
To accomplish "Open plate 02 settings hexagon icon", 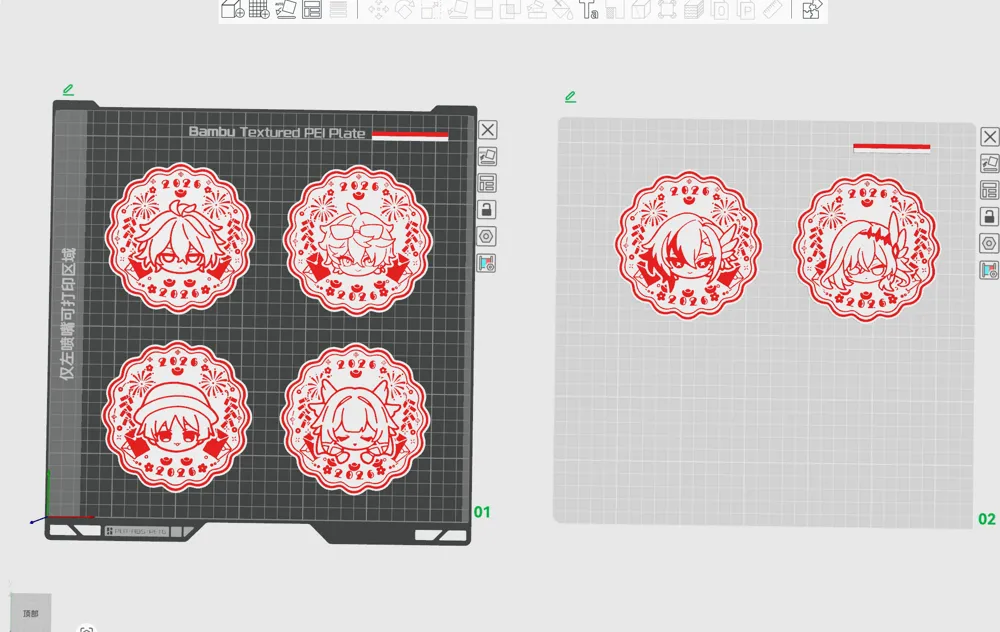I will [989, 244].
